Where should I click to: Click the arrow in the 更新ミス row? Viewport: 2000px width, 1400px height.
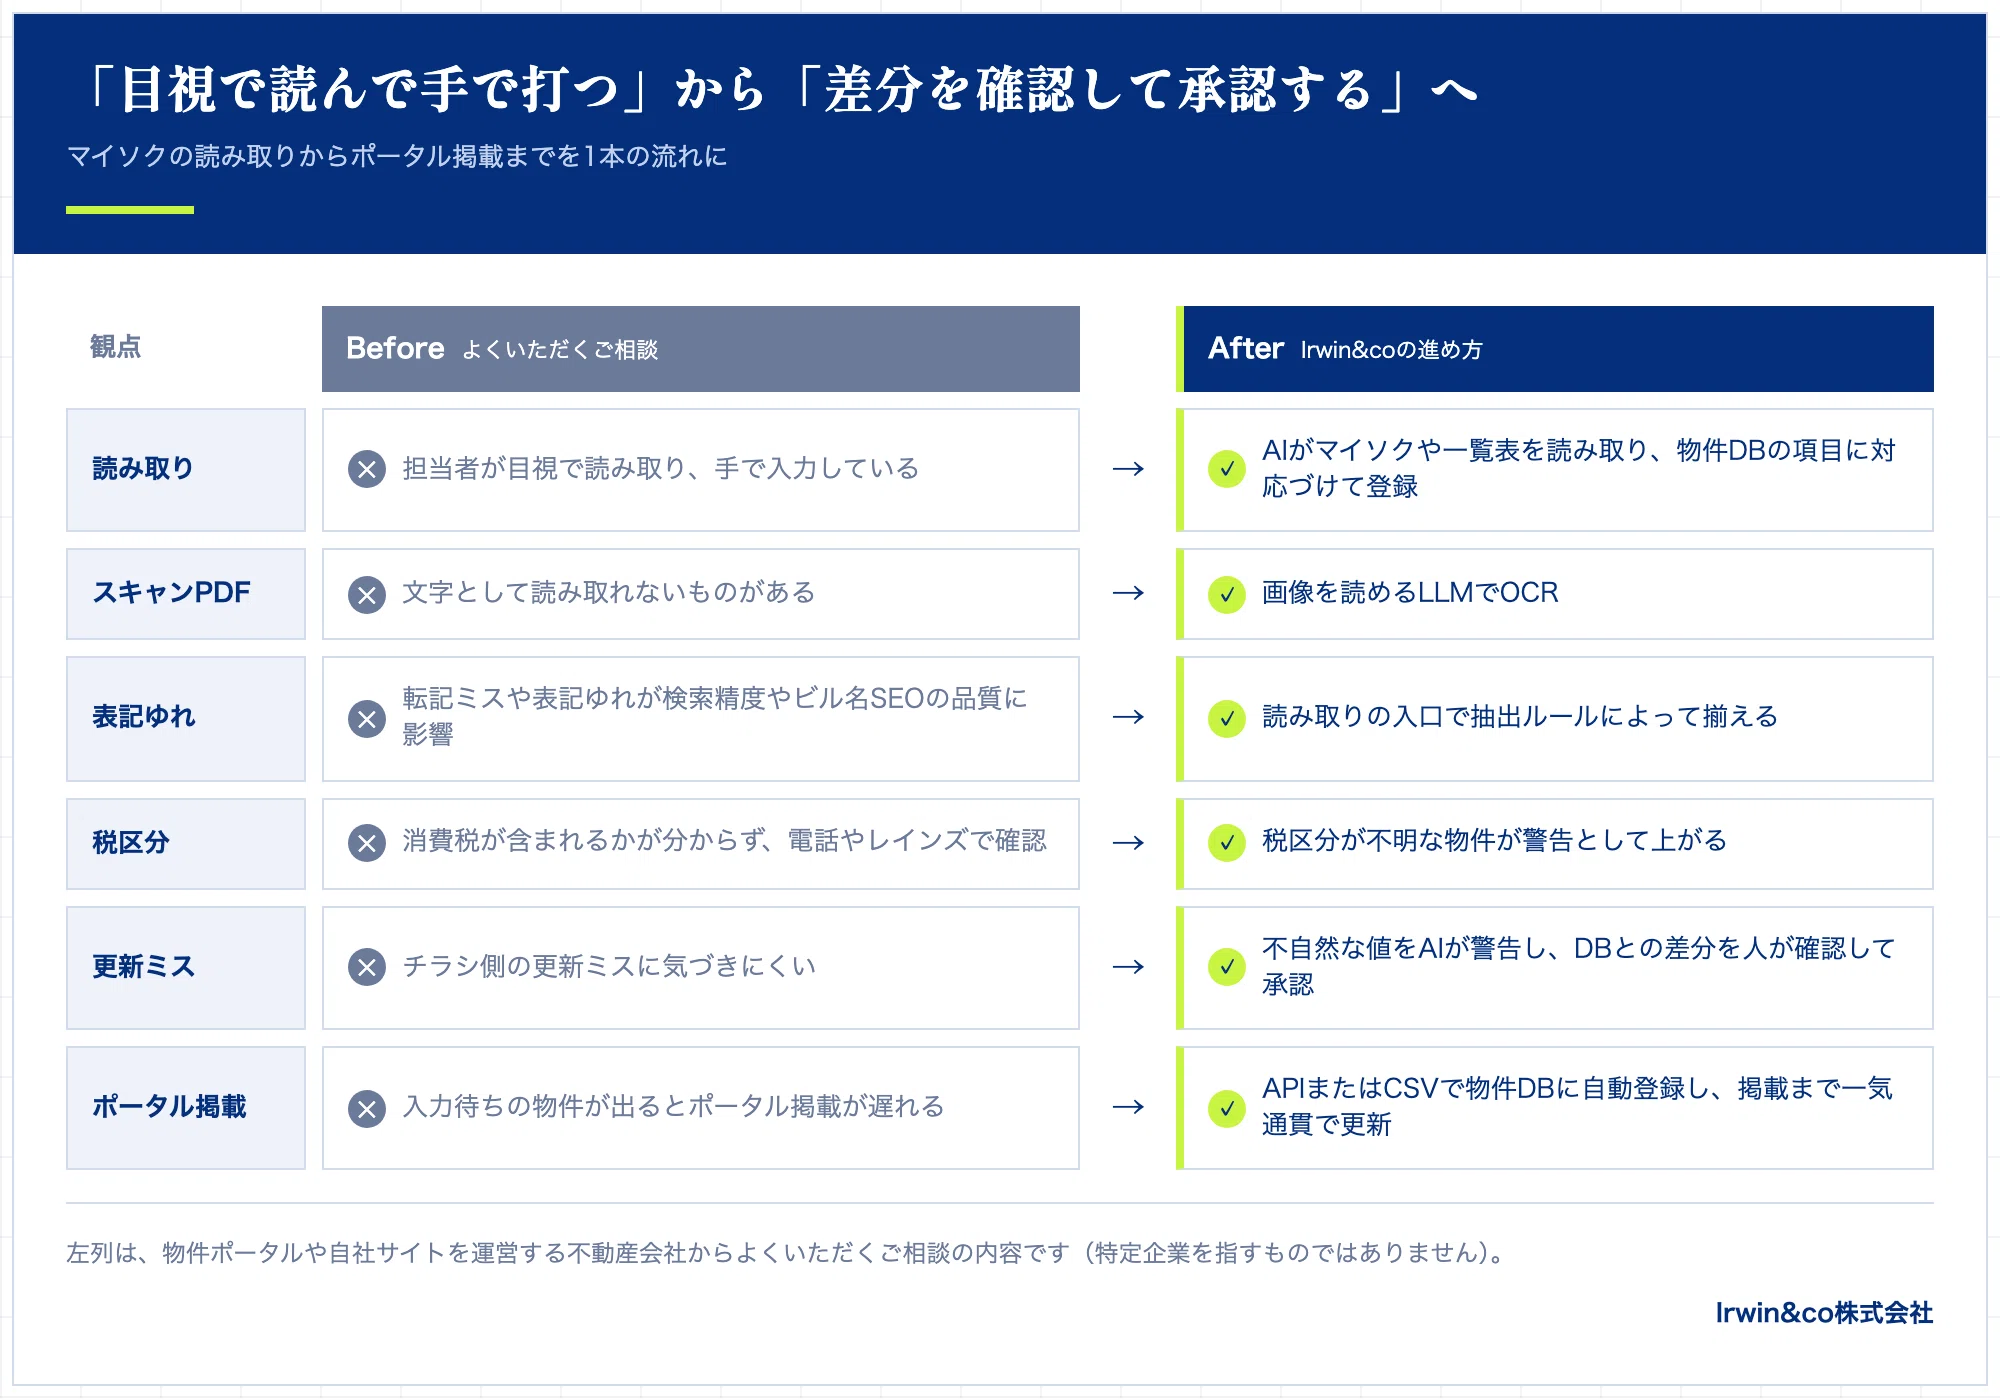pyautogui.click(x=1128, y=967)
